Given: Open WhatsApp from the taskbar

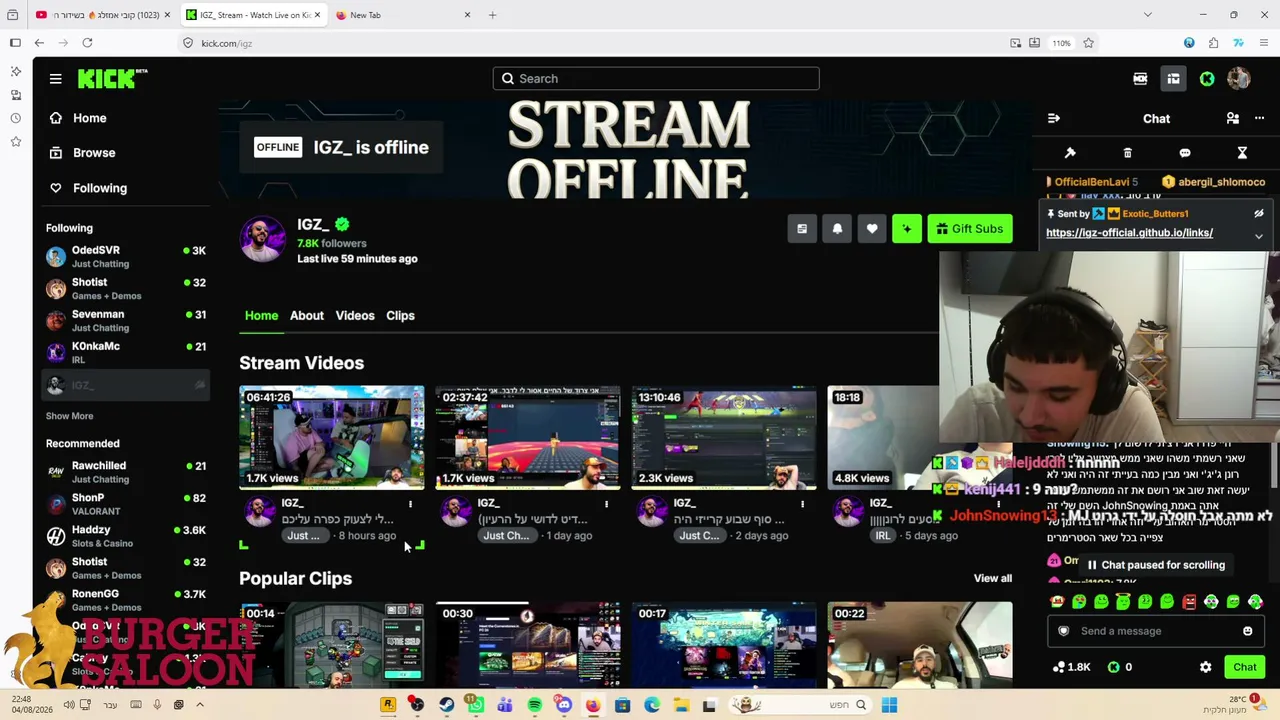Looking at the screenshot, I should 476,706.
